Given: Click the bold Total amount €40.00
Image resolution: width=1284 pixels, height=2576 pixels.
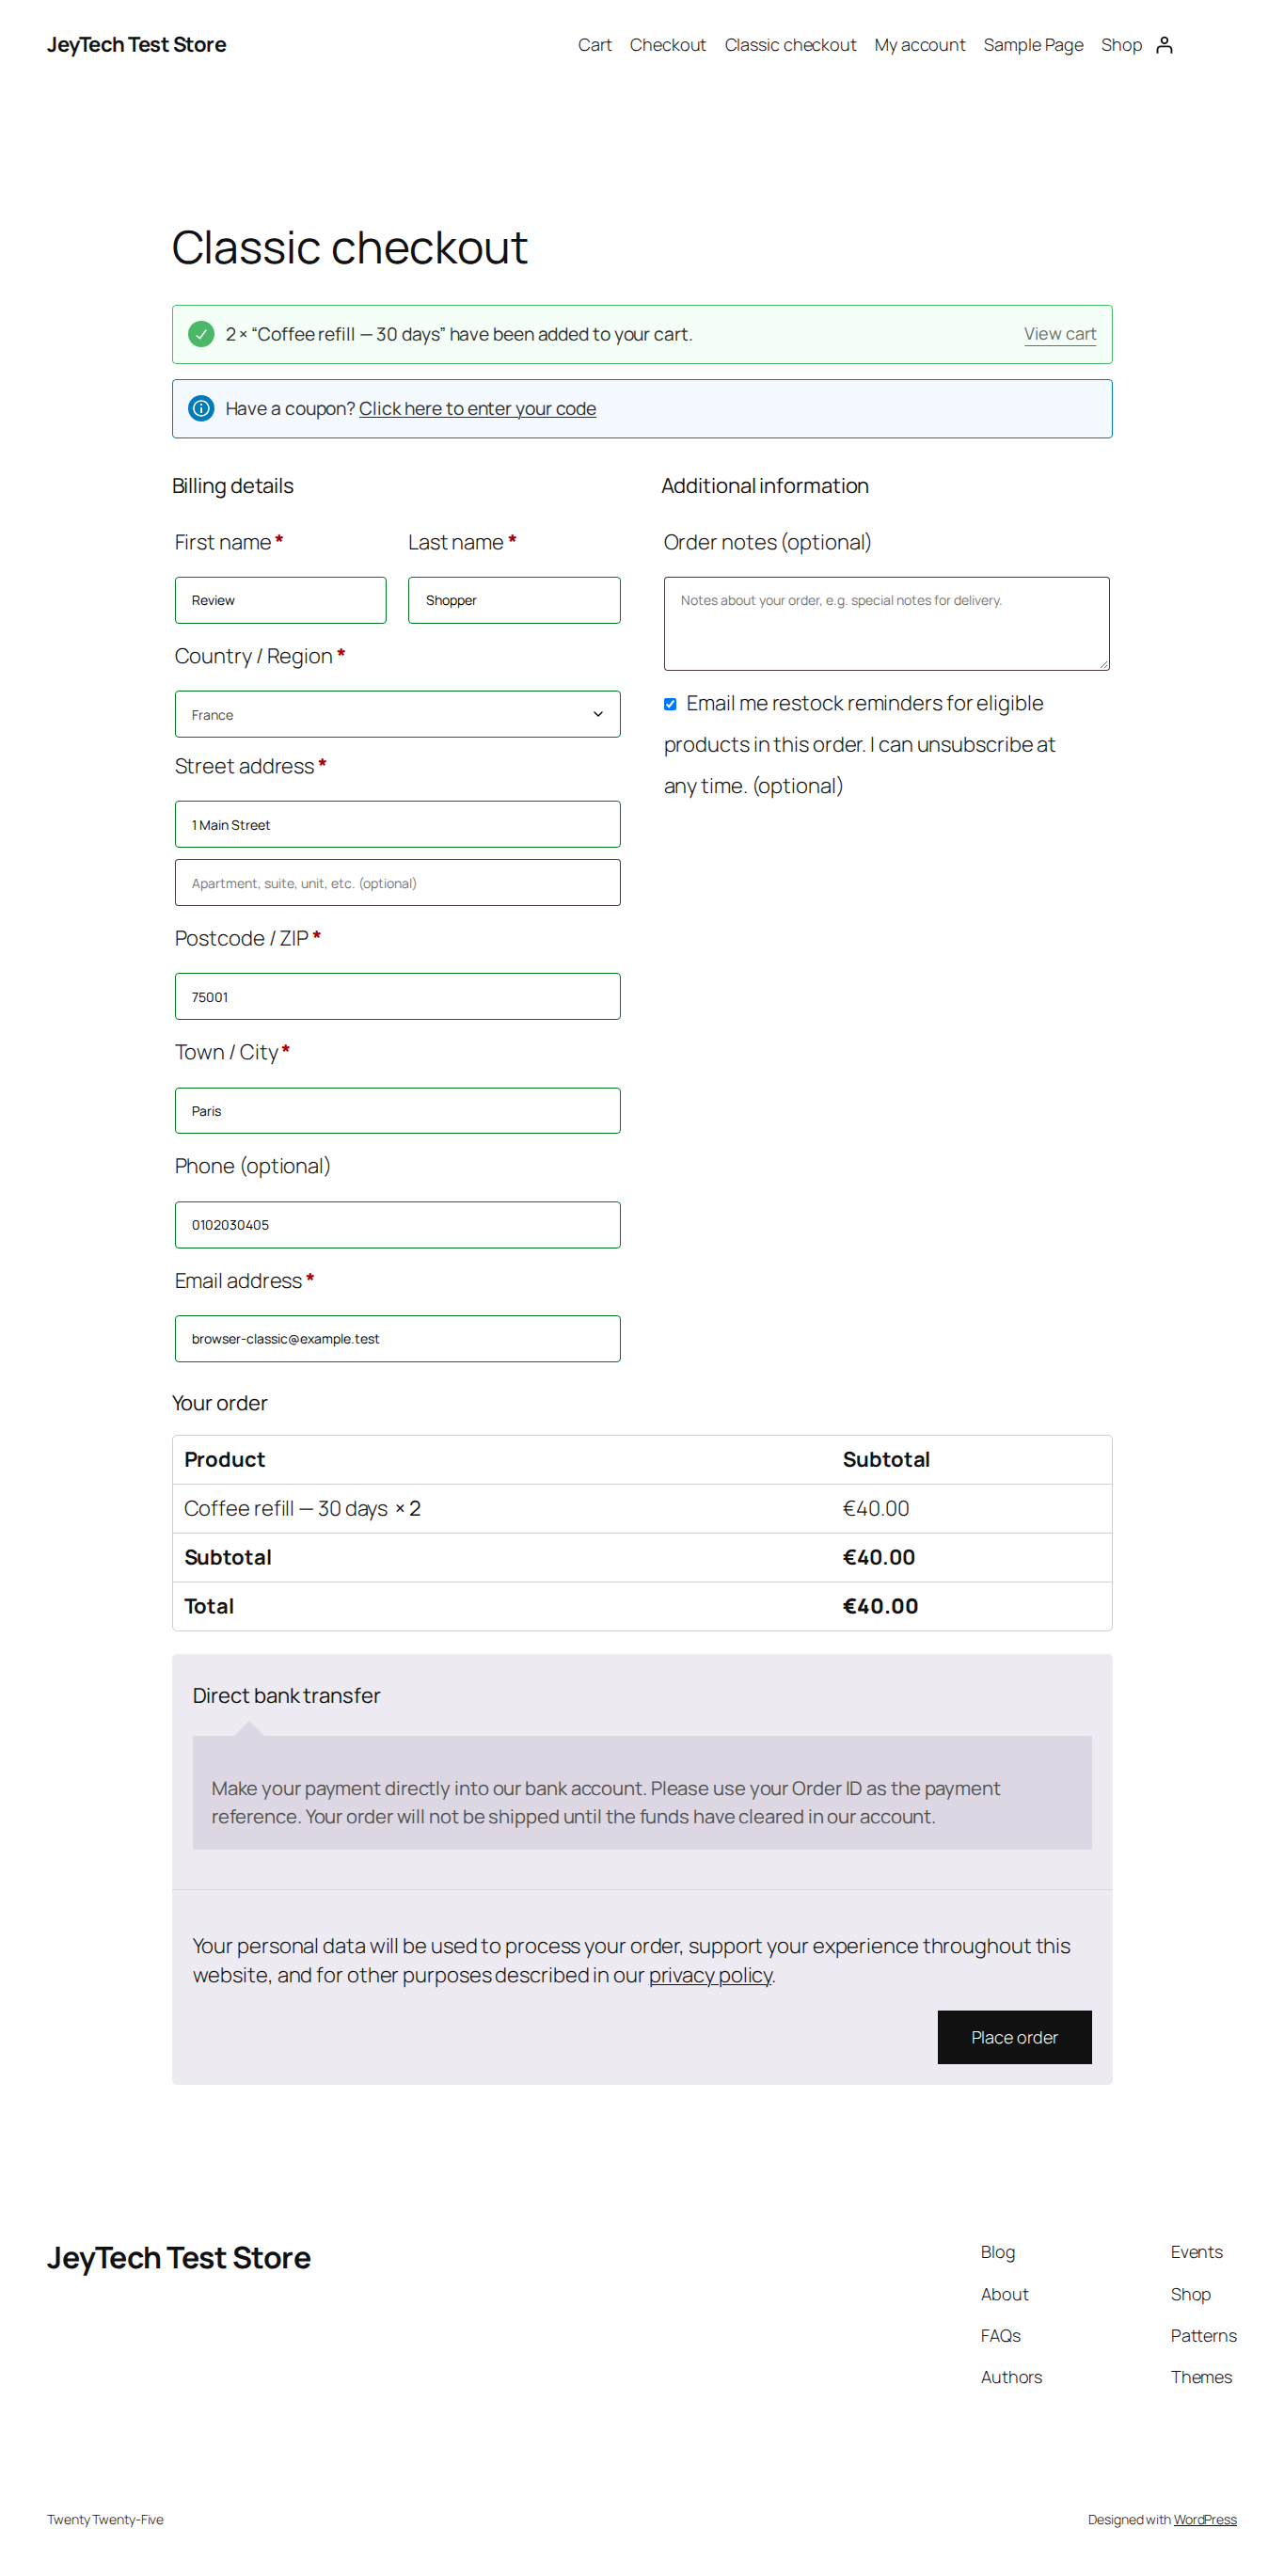Looking at the screenshot, I should (880, 1606).
